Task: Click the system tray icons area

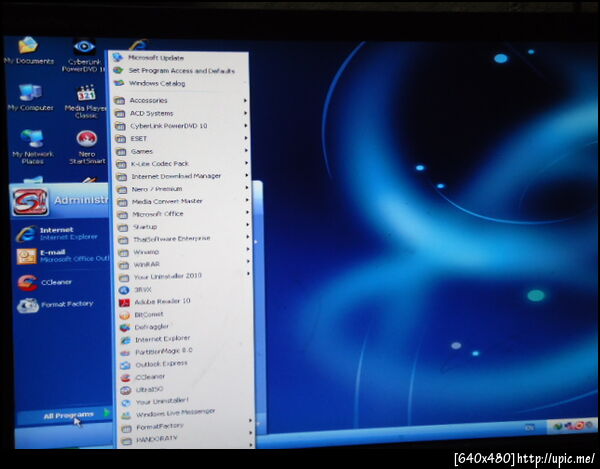Action: [x=573, y=425]
